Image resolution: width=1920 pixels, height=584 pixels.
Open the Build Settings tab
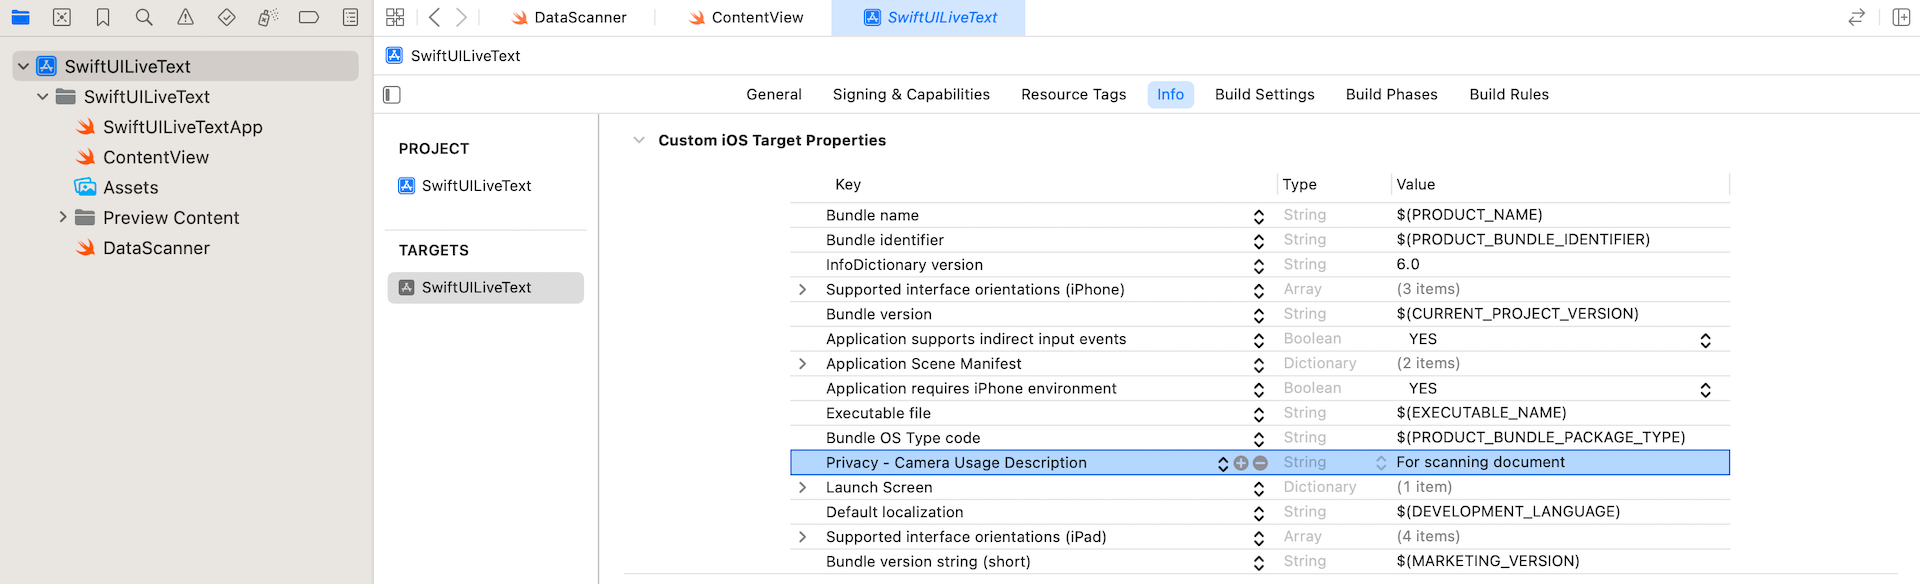point(1264,94)
